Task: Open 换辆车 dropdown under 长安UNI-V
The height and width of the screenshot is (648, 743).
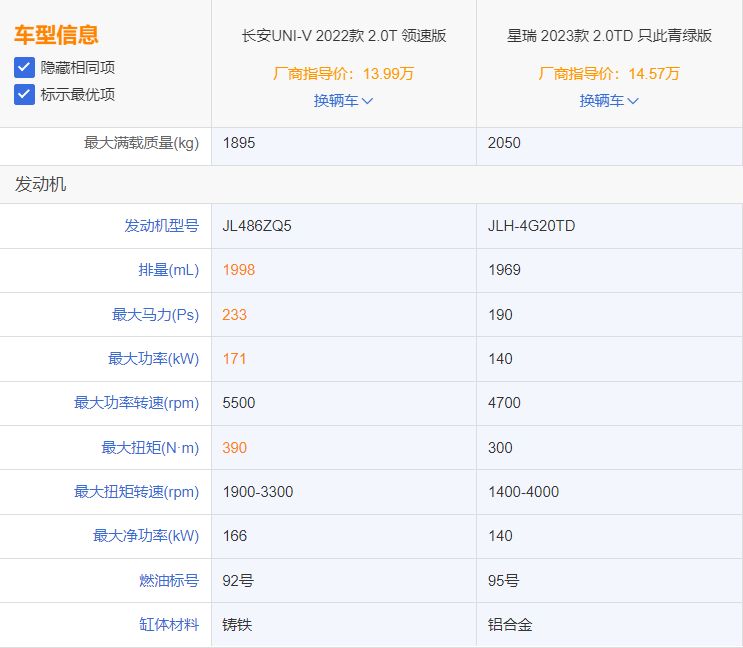Action: (x=343, y=100)
